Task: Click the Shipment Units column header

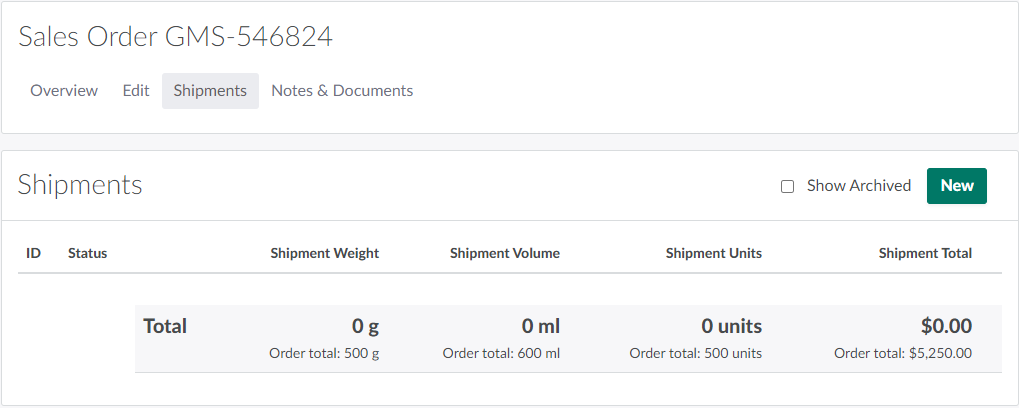Action: (713, 253)
